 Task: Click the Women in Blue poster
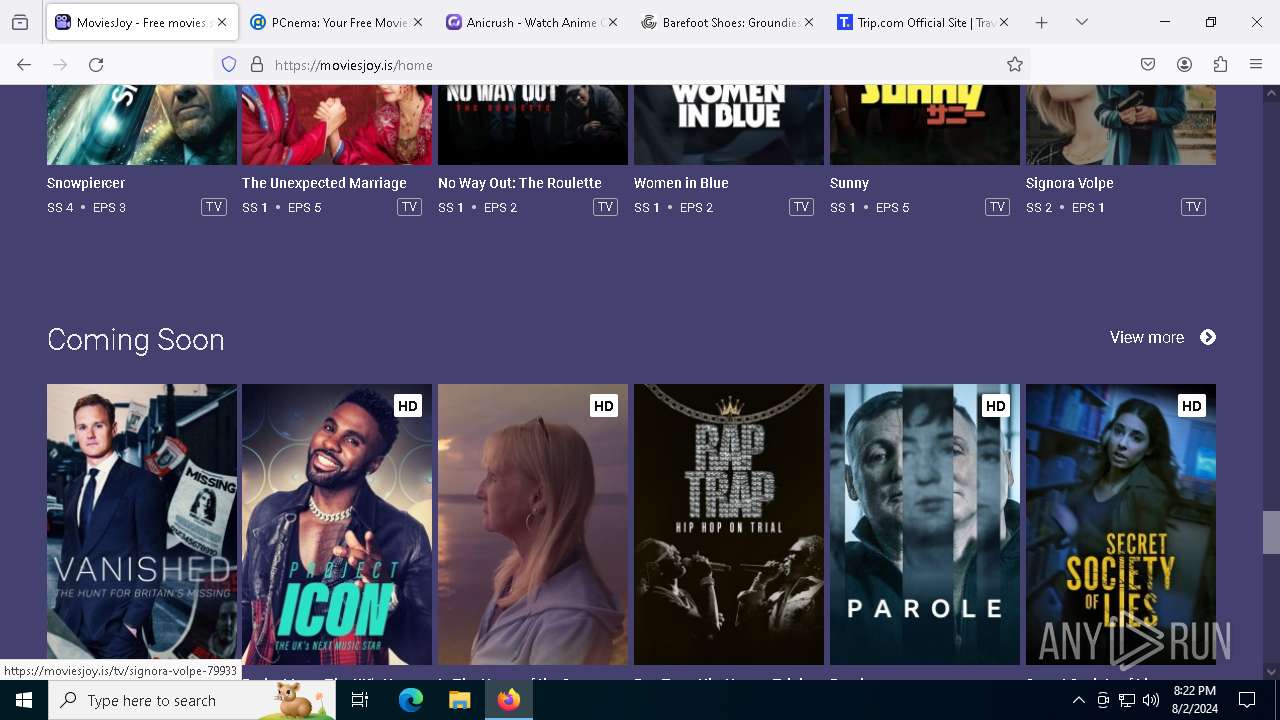pyautogui.click(x=729, y=125)
